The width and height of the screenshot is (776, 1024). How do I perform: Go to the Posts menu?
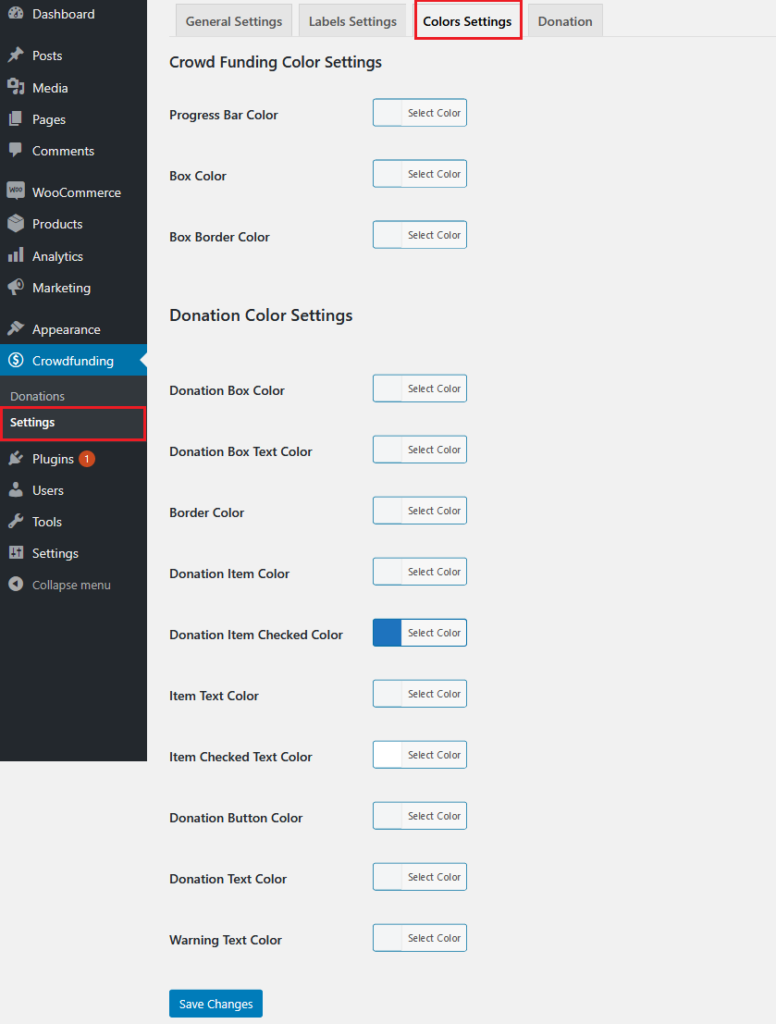click(73, 55)
